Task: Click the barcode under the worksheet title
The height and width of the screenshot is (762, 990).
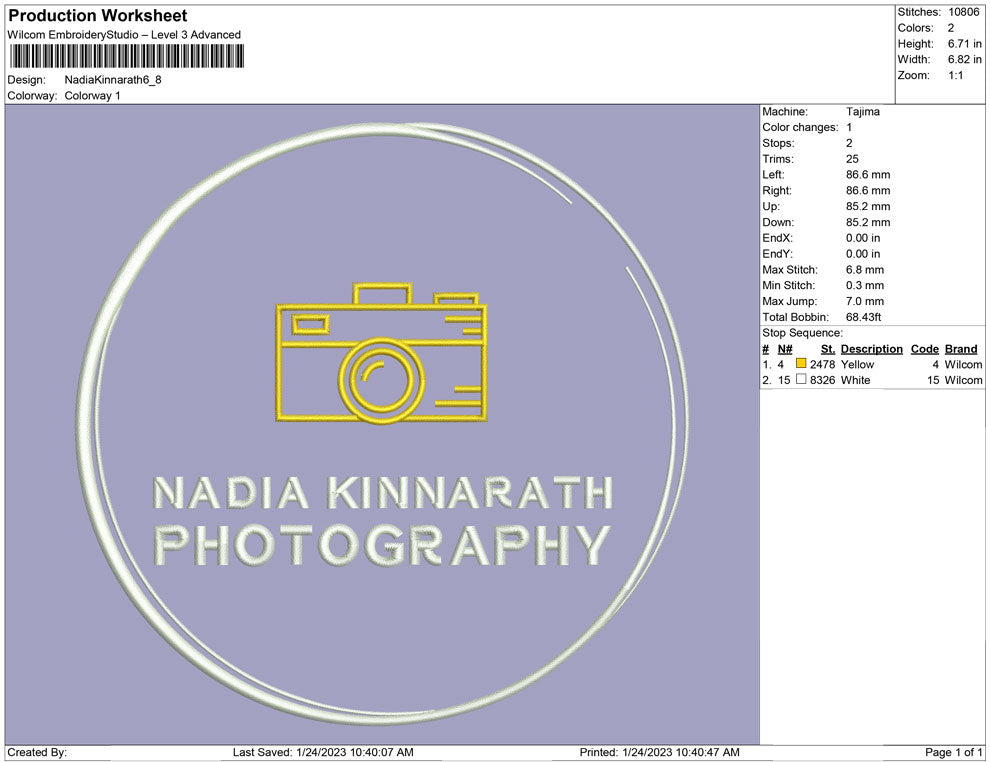Action: (x=125, y=56)
